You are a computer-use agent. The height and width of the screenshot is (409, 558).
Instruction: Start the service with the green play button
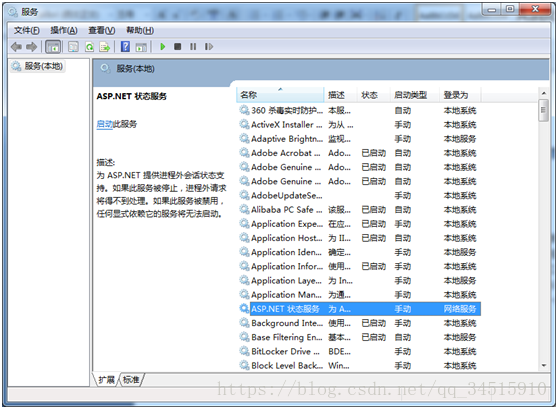[163, 47]
